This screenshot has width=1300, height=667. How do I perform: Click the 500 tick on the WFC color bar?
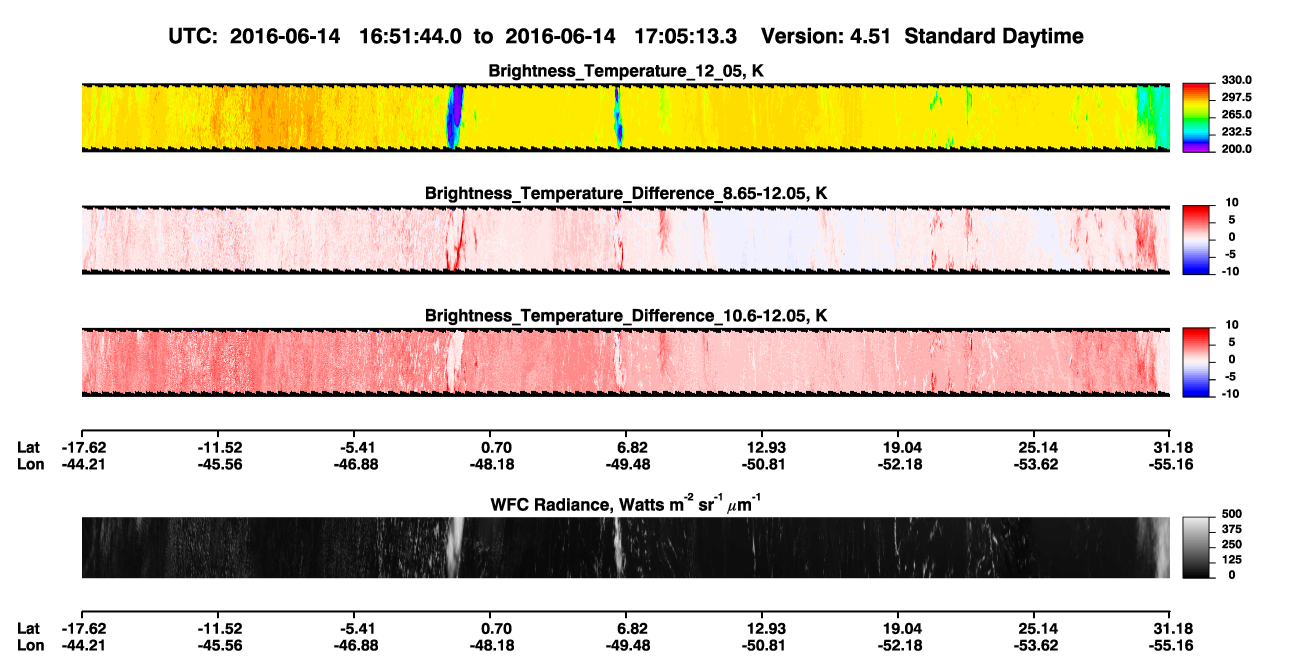pos(1232,514)
